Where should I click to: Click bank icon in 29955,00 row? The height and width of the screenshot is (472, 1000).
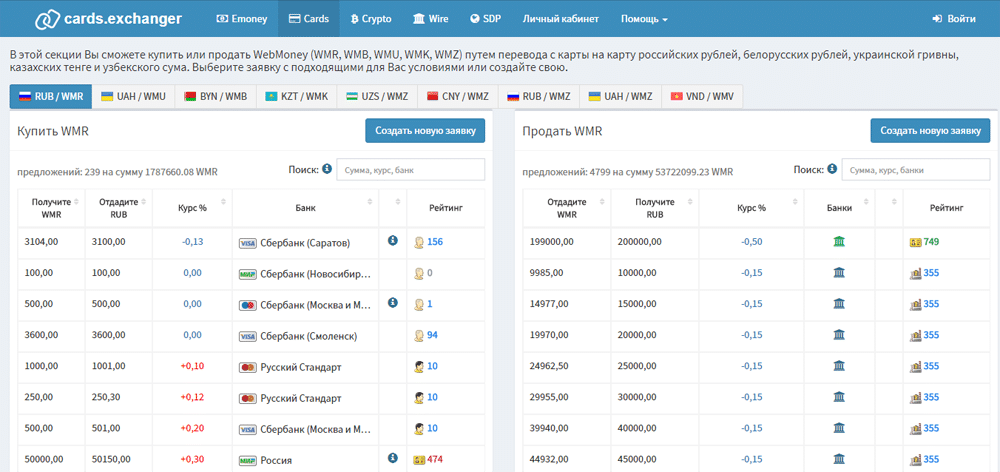coord(839,397)
